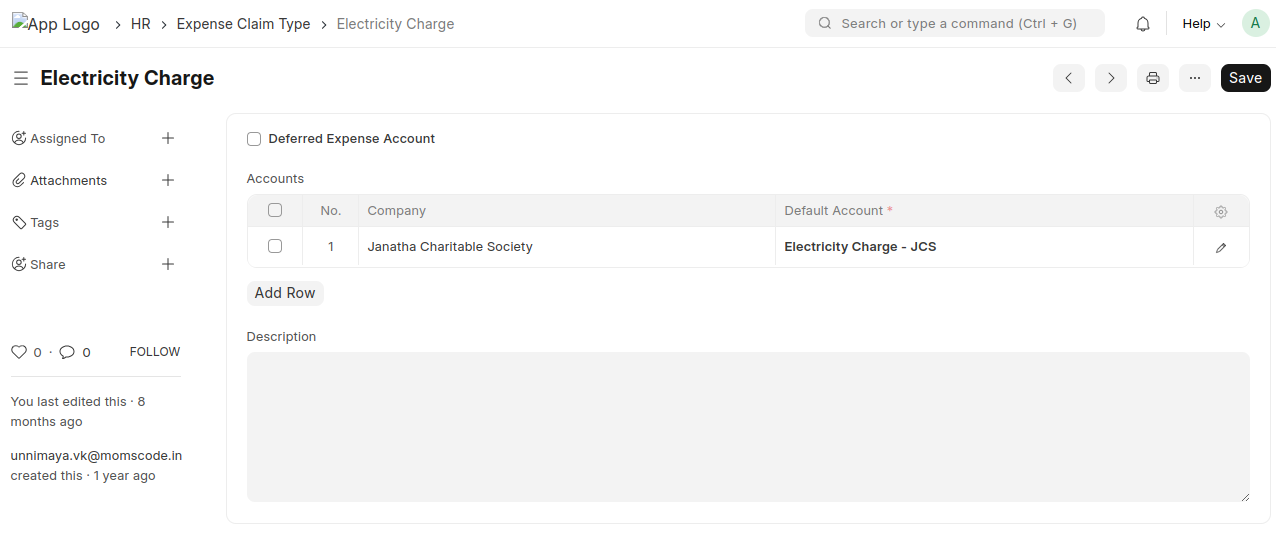Screen dimensions: 1276x534
Task: Like this document with the heart icon
Action: [x=18, y=352]
